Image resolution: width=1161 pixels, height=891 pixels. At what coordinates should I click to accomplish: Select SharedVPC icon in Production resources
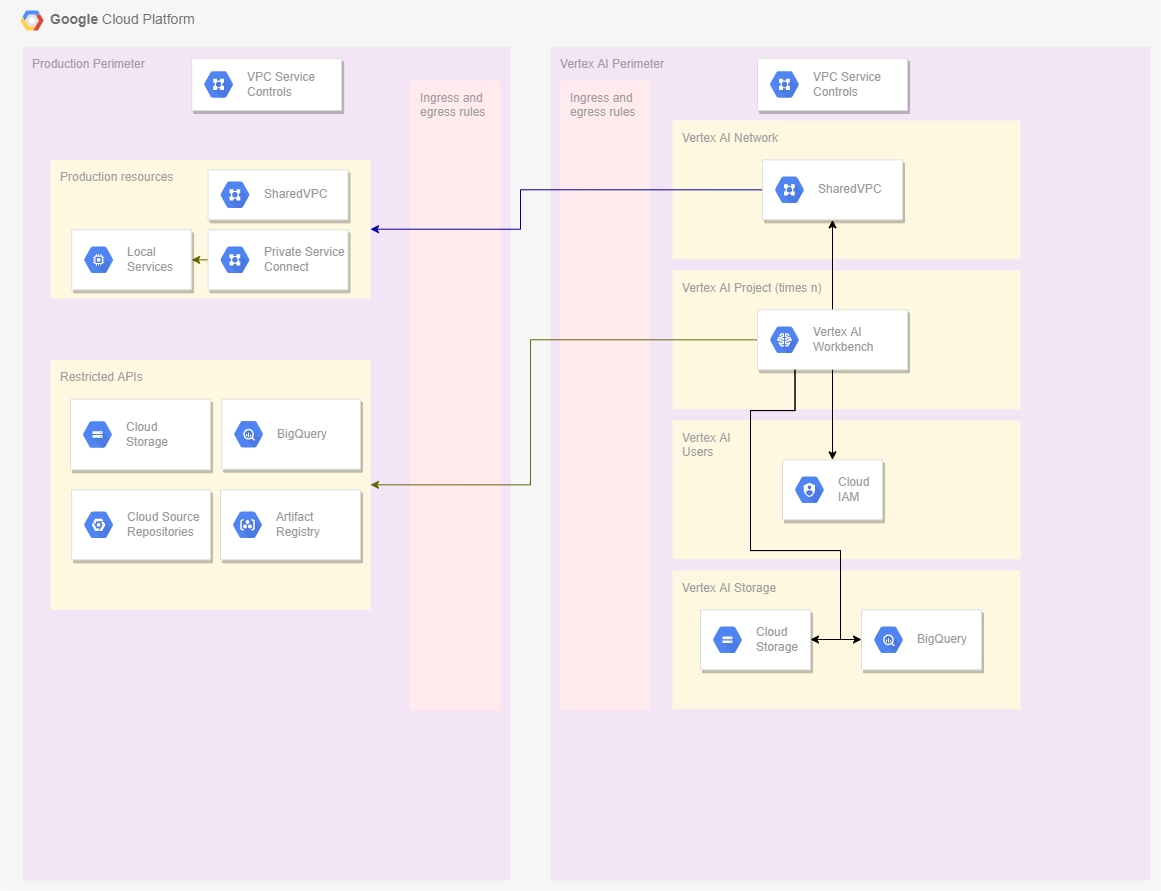click(235, 195)
